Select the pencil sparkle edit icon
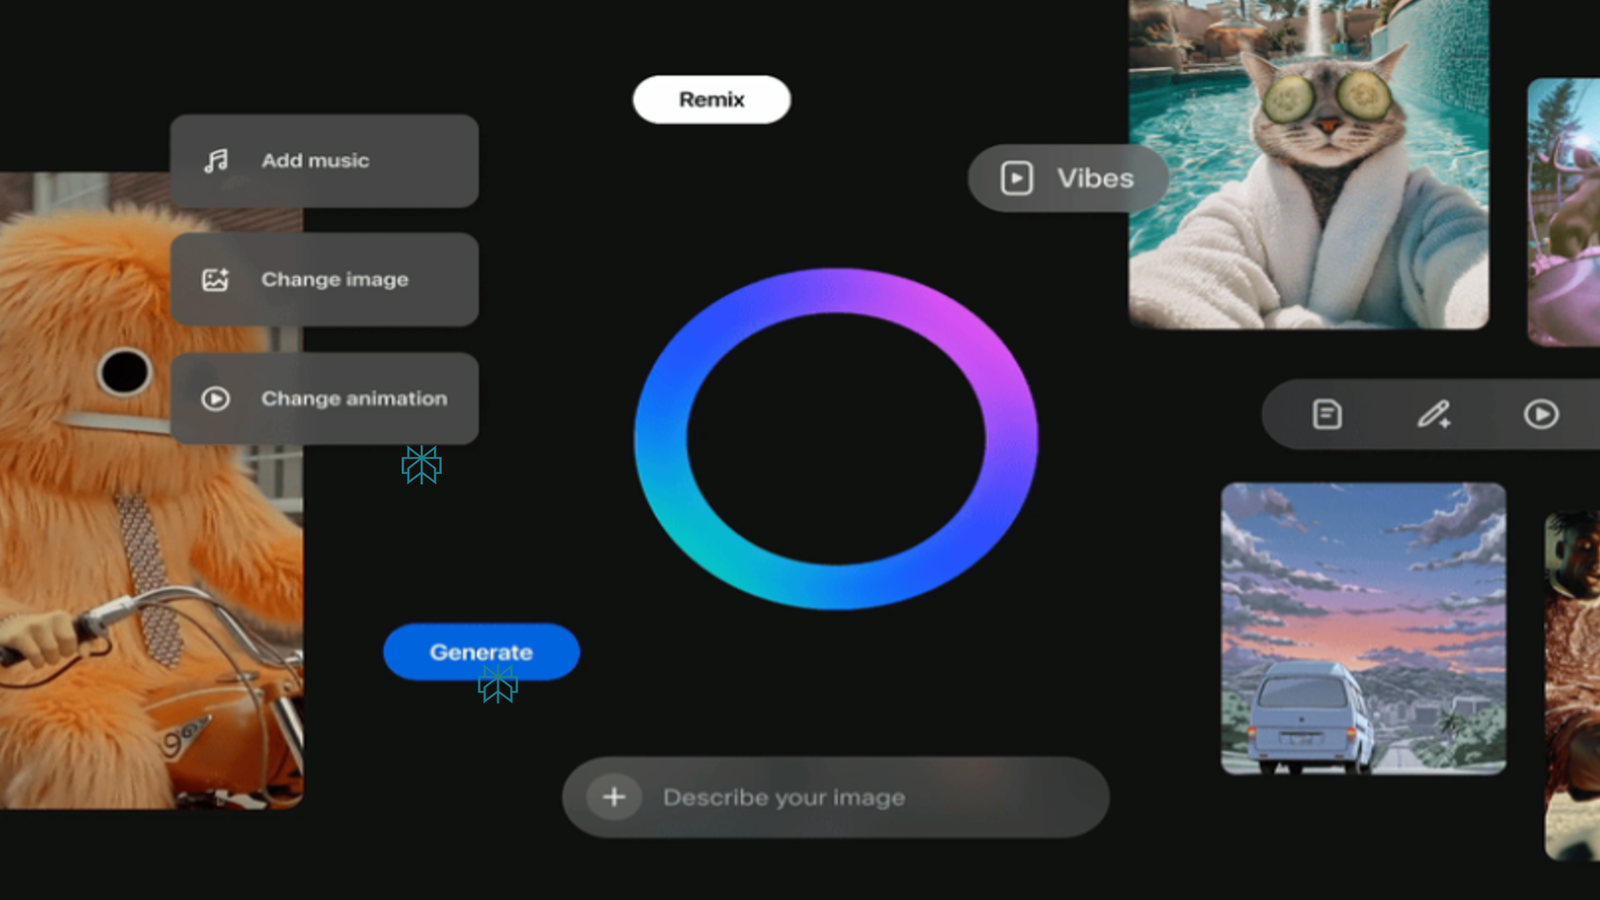Image resolution: width=1600 pixels, height=900 pixels. tap(1434, 414)
